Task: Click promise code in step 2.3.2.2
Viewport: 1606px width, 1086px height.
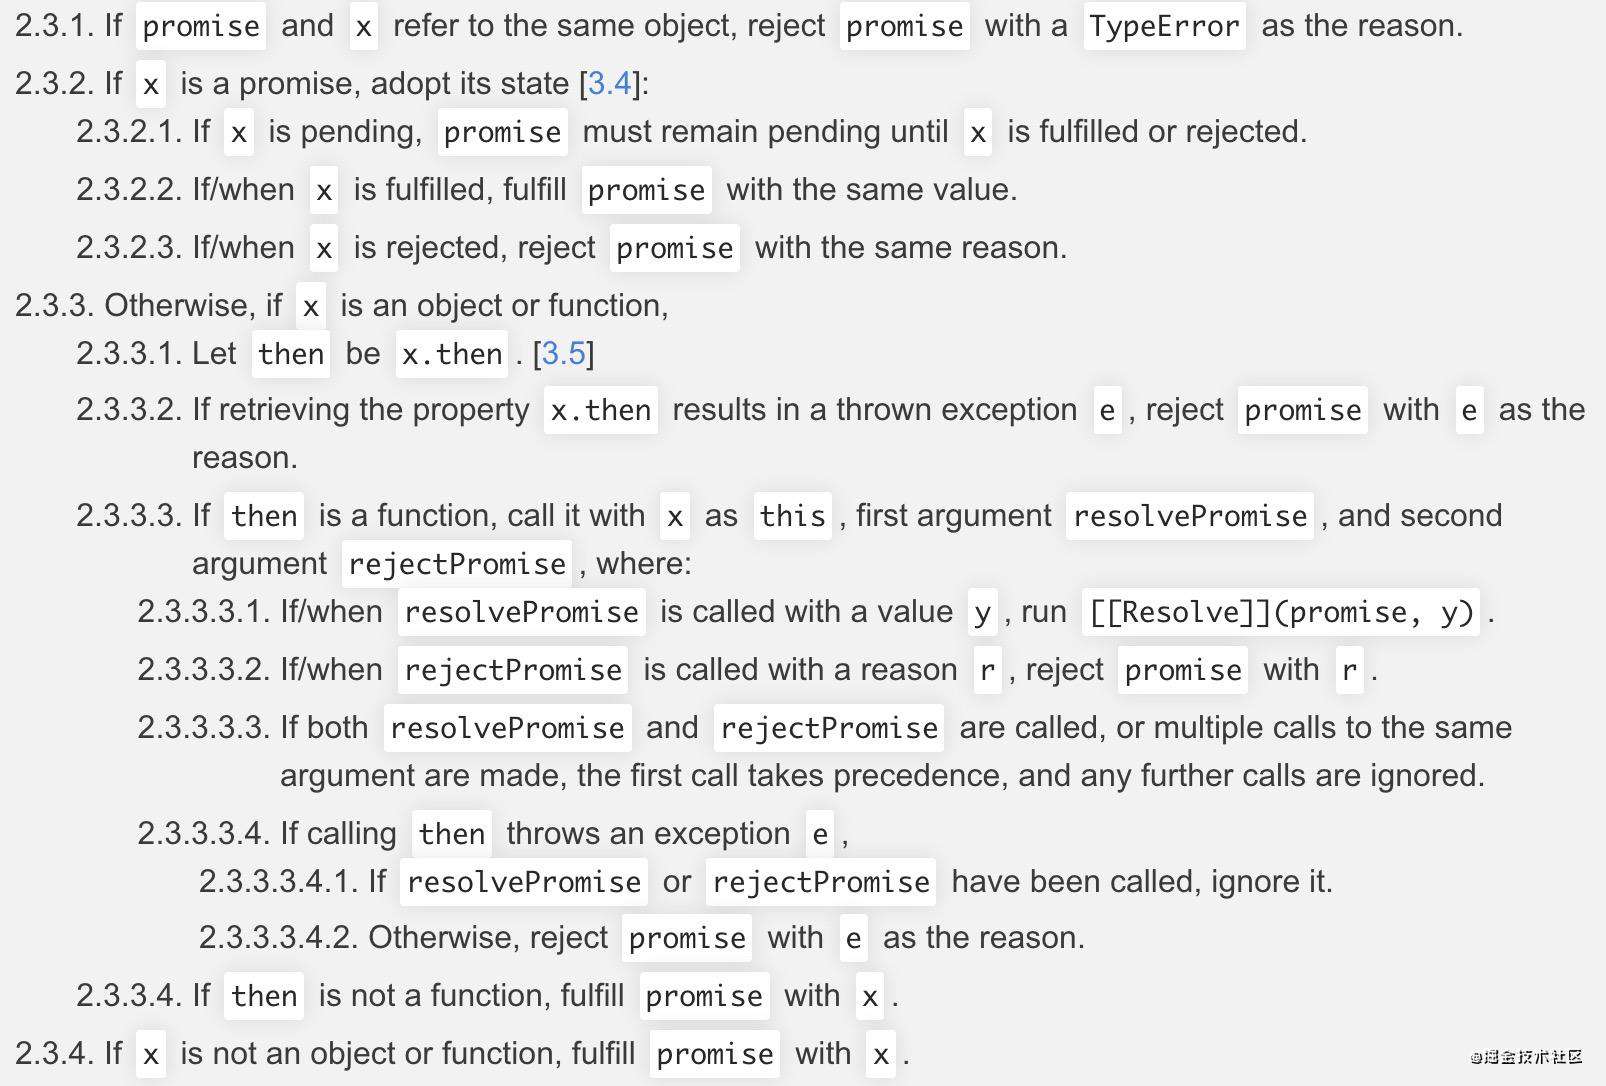Action: coord(646,190)
